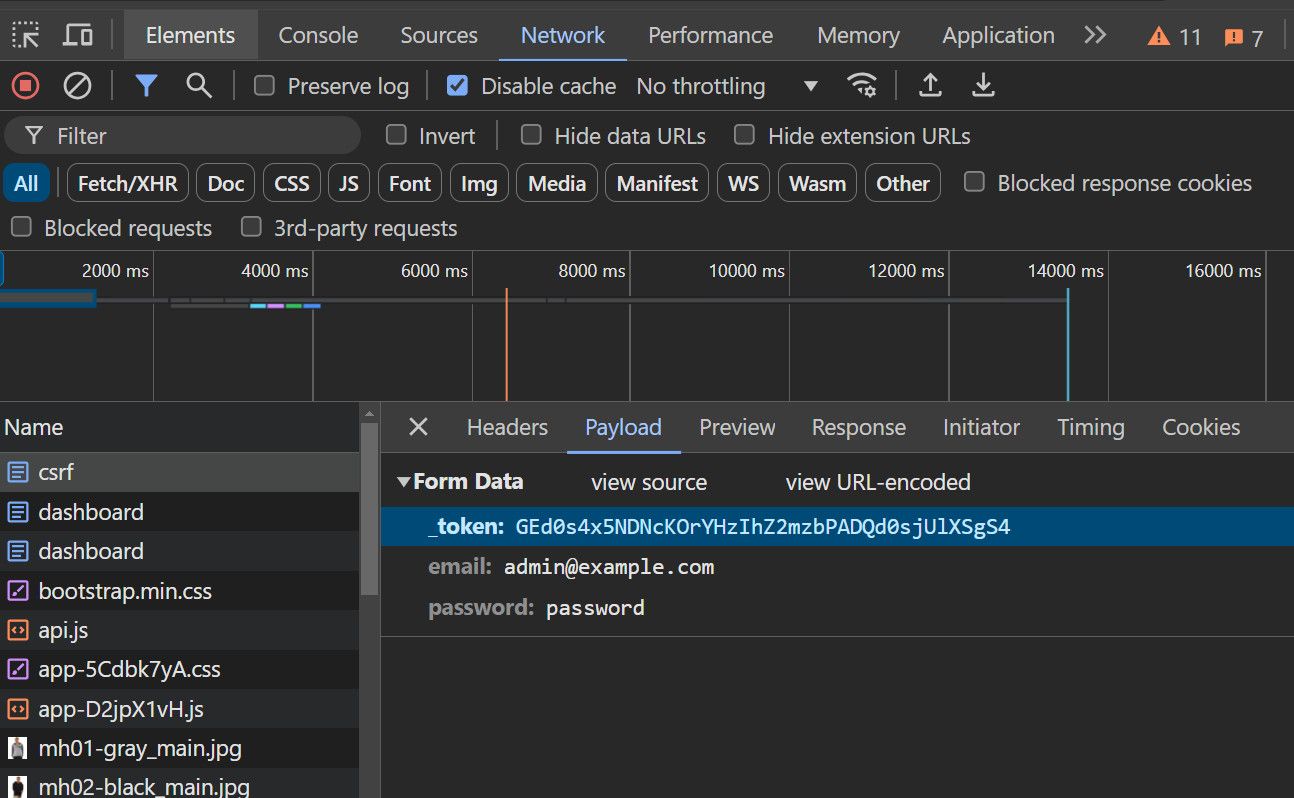Open the Sources tab
The image size is (1294, 798).
click(x=439, y=35)
